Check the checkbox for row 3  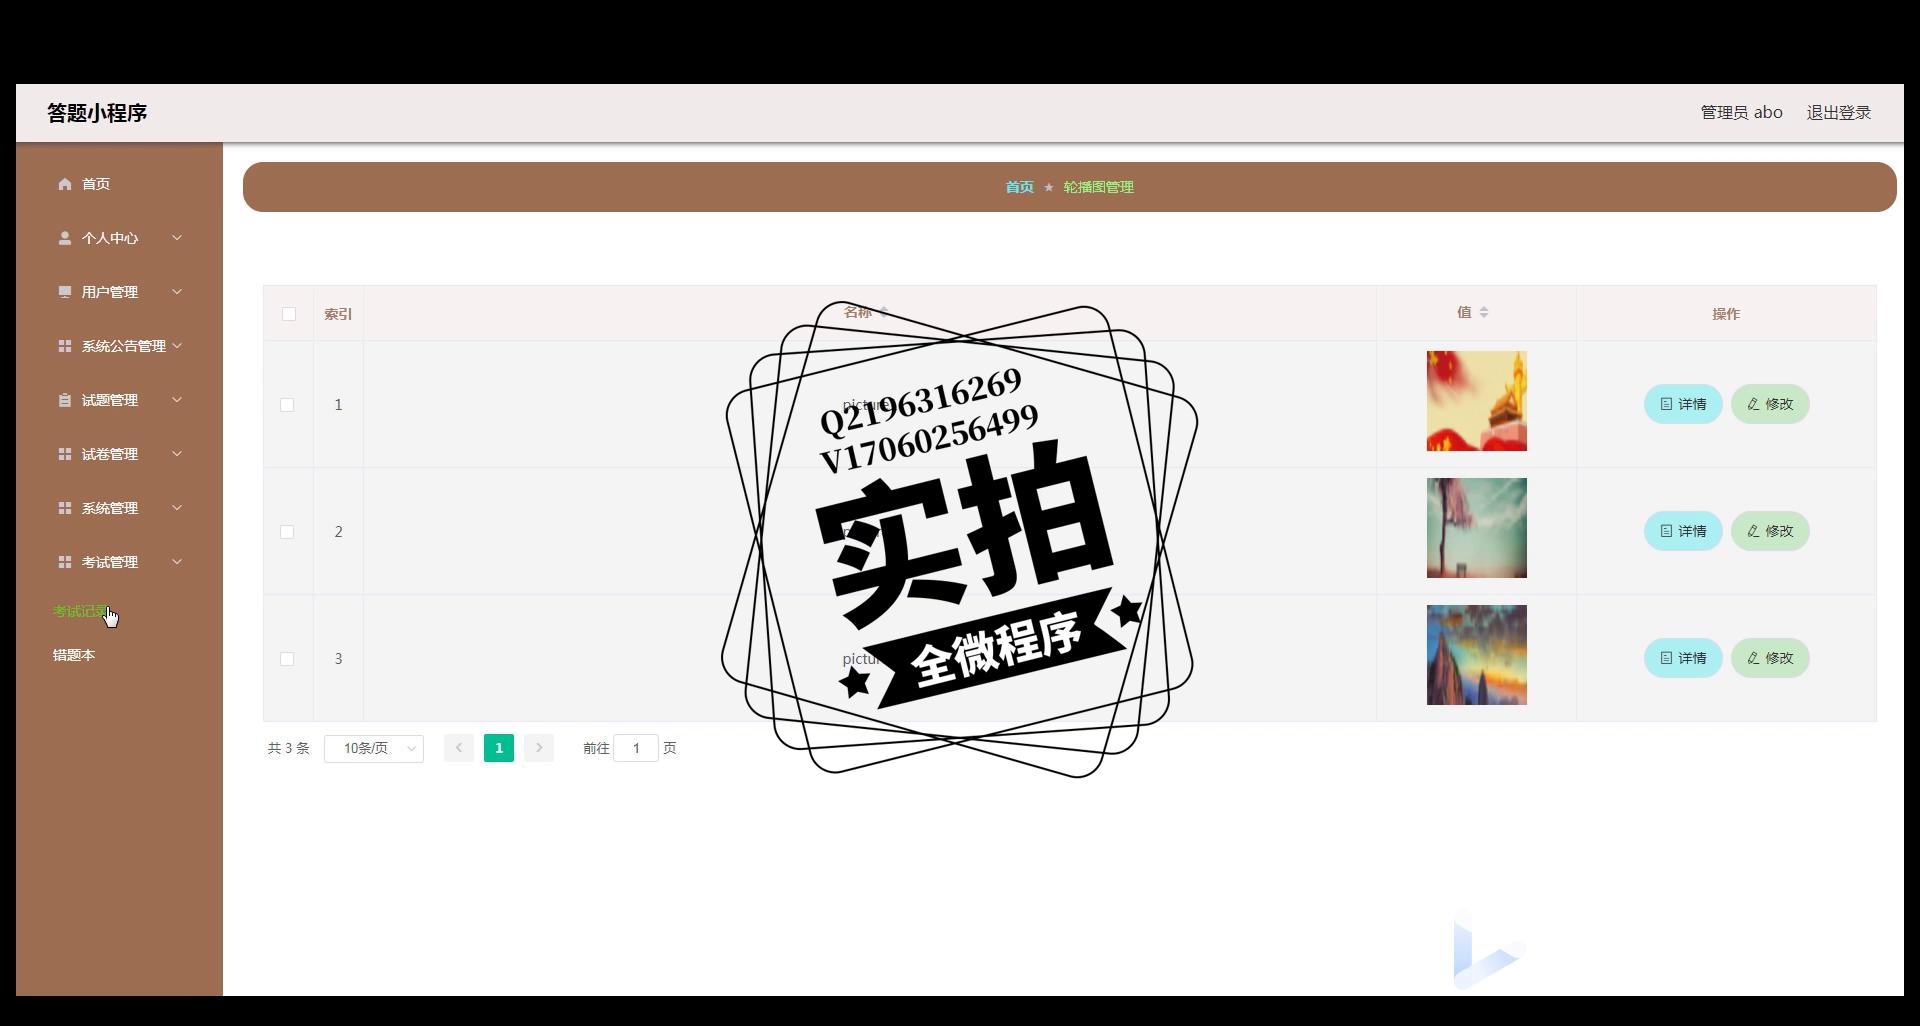tap(287, 659)
